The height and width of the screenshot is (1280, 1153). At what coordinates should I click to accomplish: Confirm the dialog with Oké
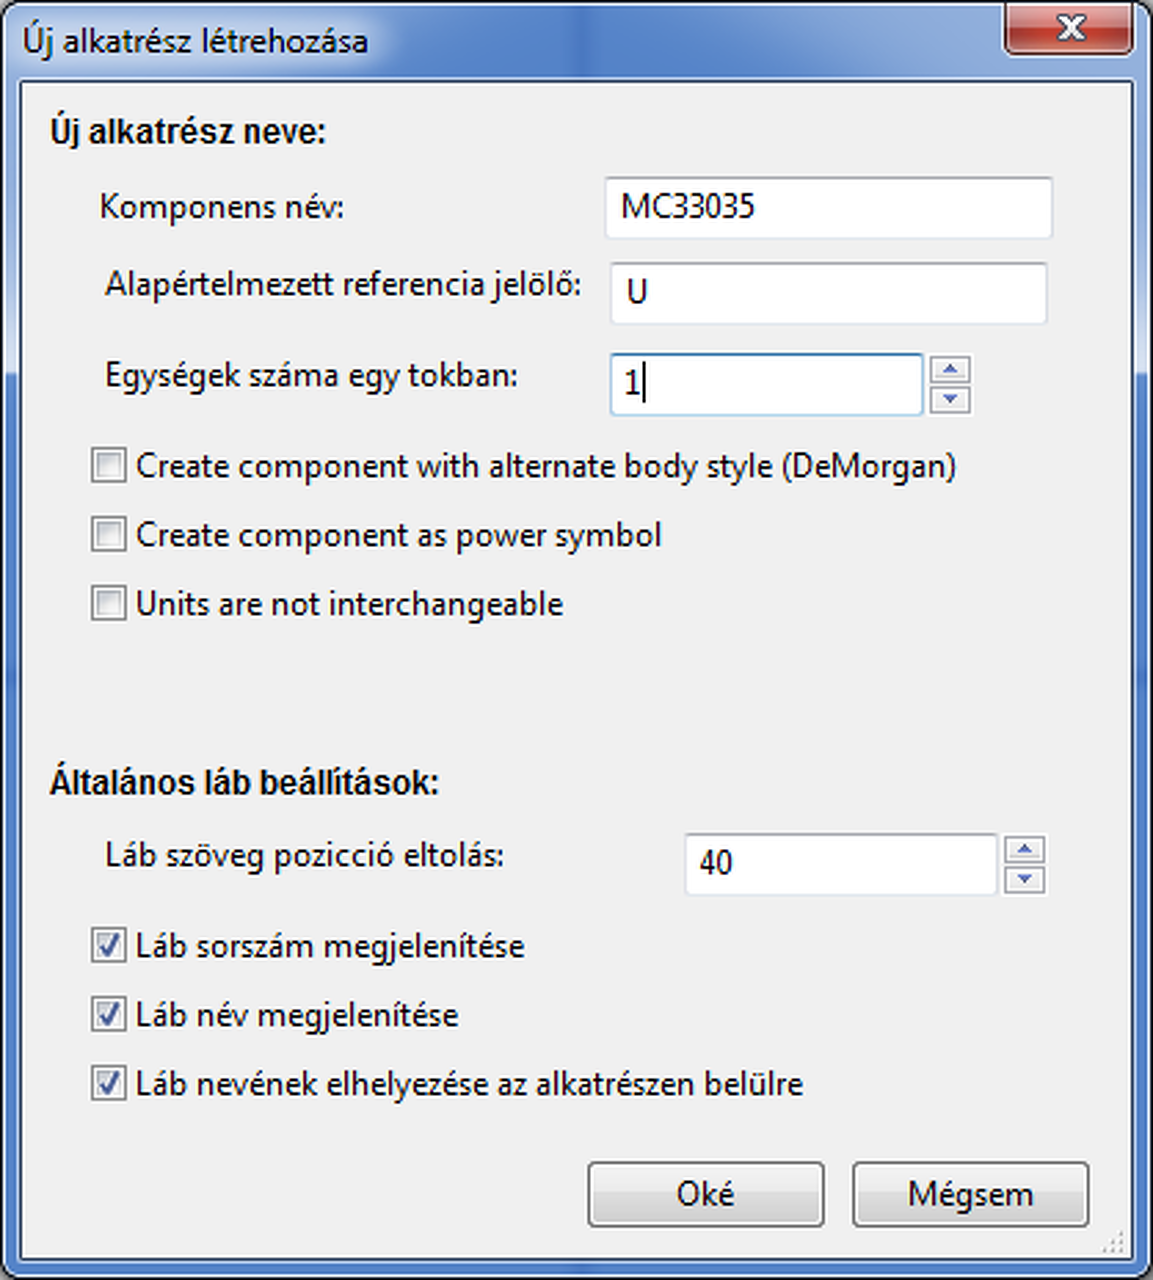coord(705,1194)
